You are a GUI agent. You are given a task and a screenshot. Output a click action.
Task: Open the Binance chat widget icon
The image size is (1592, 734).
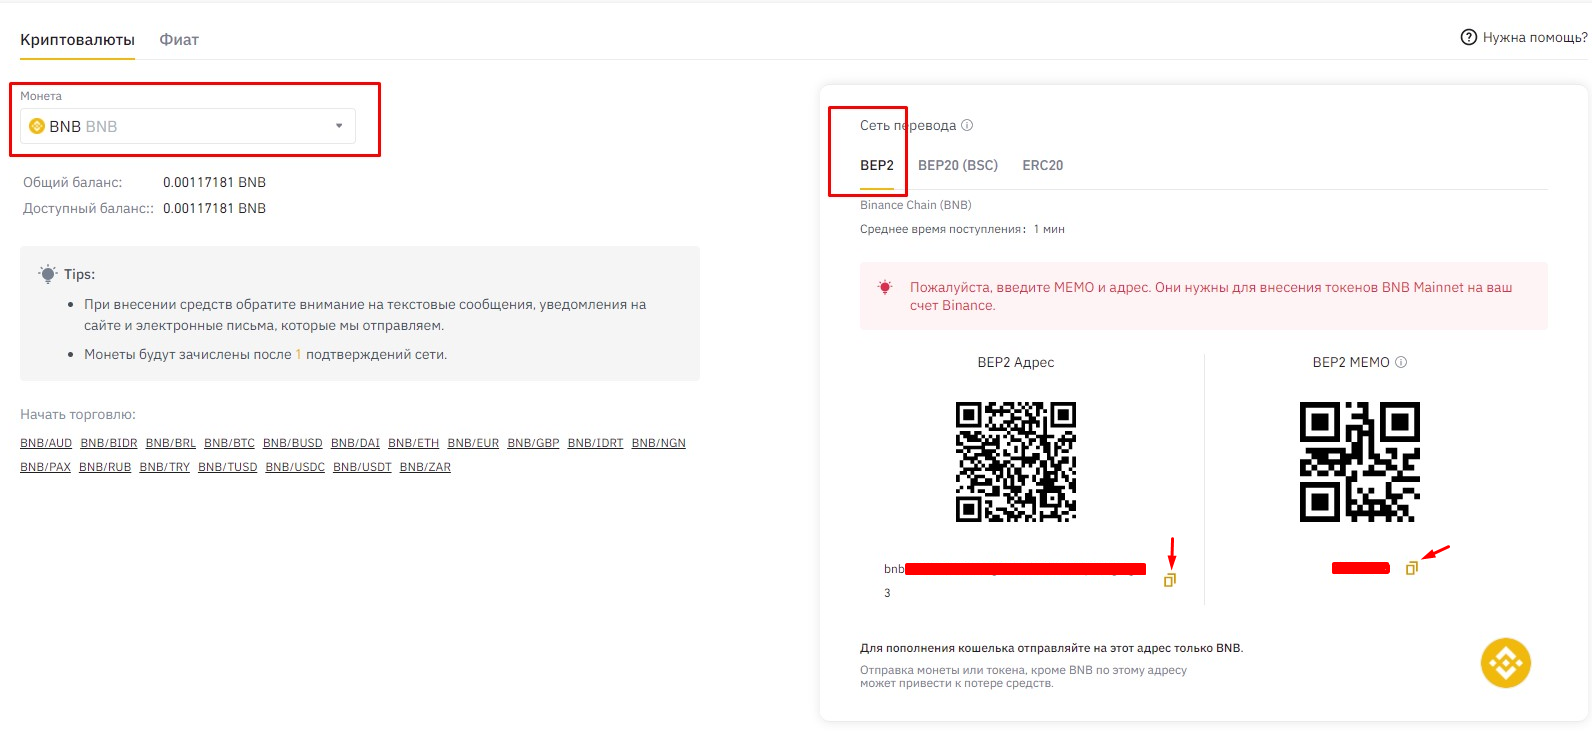pyautogui.click(x=1505, y=662)
